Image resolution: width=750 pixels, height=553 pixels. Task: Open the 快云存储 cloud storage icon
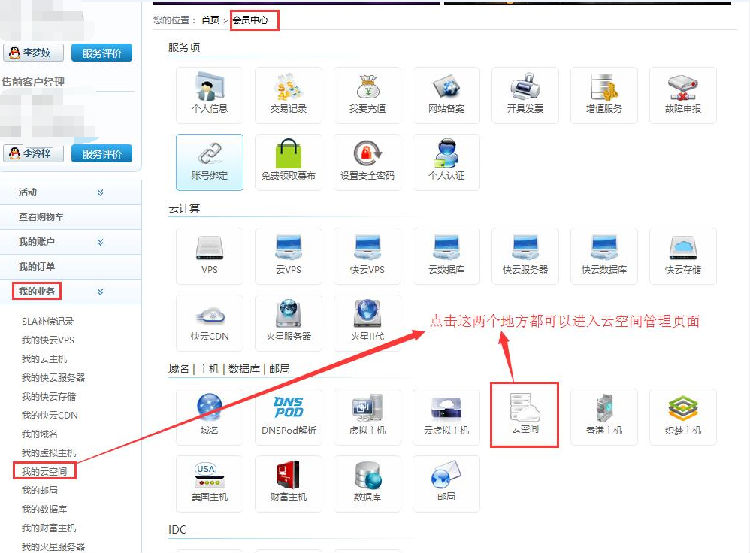pyautogui.click(x=683, y=255)
